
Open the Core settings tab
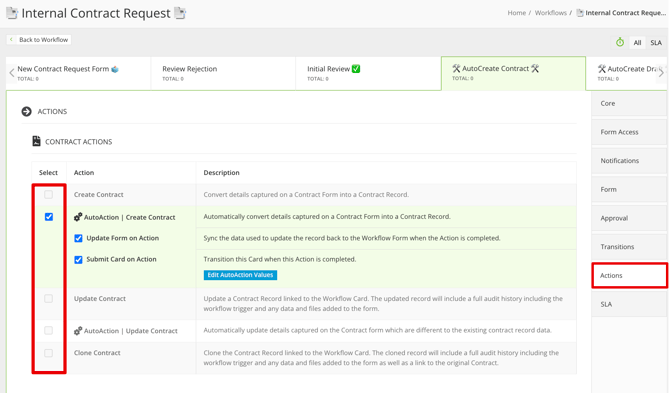point(629,103)
